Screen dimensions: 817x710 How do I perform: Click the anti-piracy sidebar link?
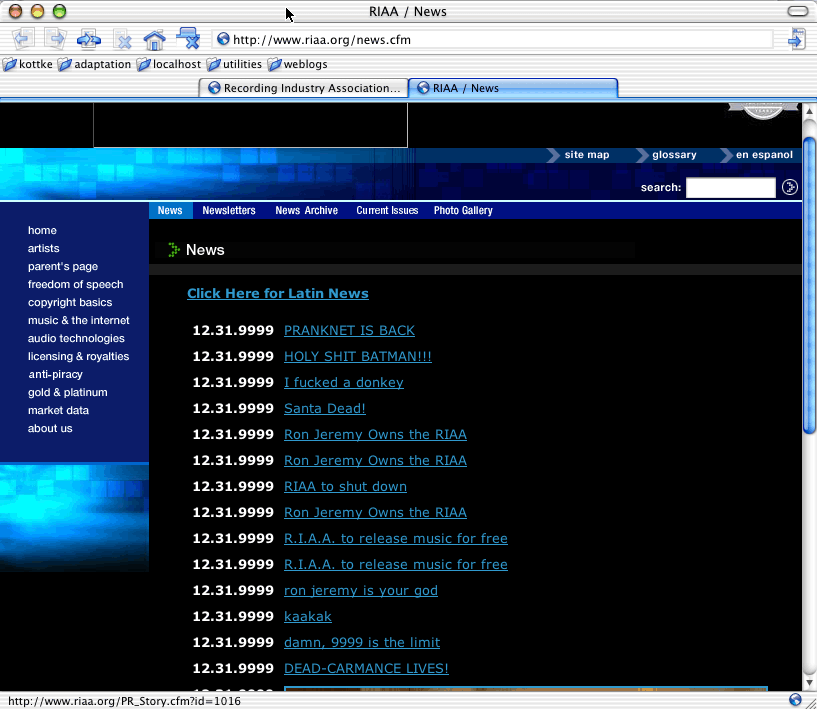pos(55,375)
